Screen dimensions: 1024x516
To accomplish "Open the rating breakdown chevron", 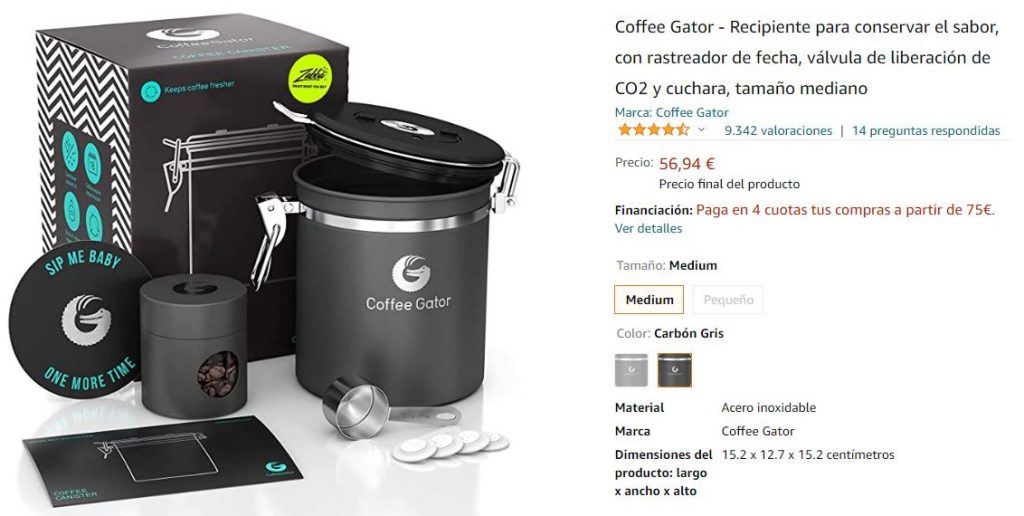I will point(701,130).
